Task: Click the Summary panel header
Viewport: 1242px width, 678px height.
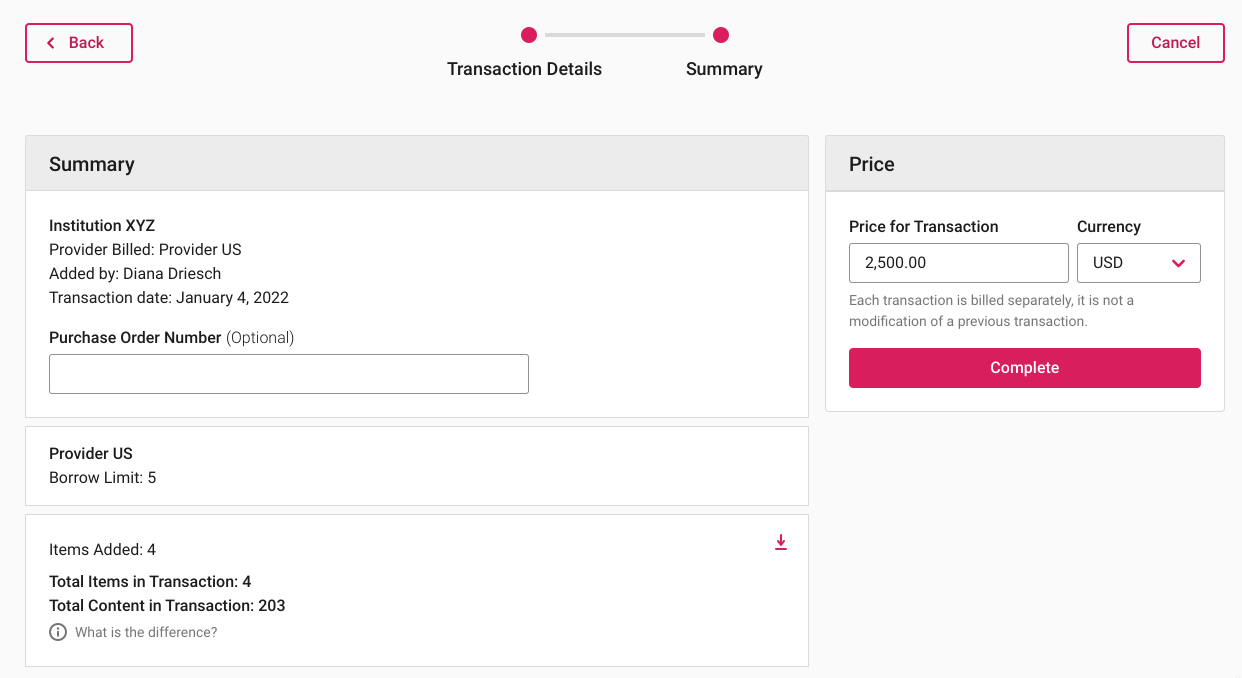Action: click(x=417, y=164)
